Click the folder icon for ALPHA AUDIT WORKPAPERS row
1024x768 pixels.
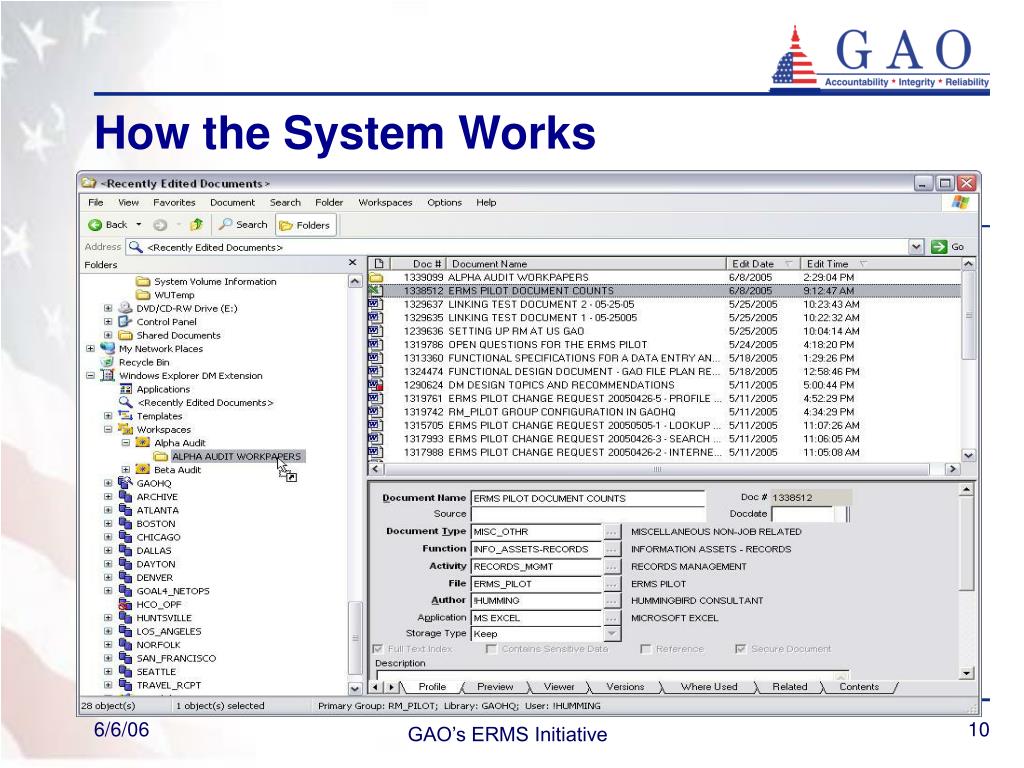(x=376, y=277)
